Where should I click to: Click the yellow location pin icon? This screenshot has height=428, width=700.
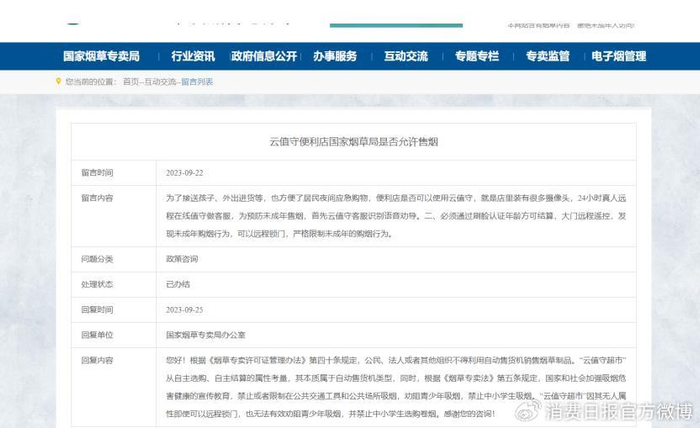(58, 81)
